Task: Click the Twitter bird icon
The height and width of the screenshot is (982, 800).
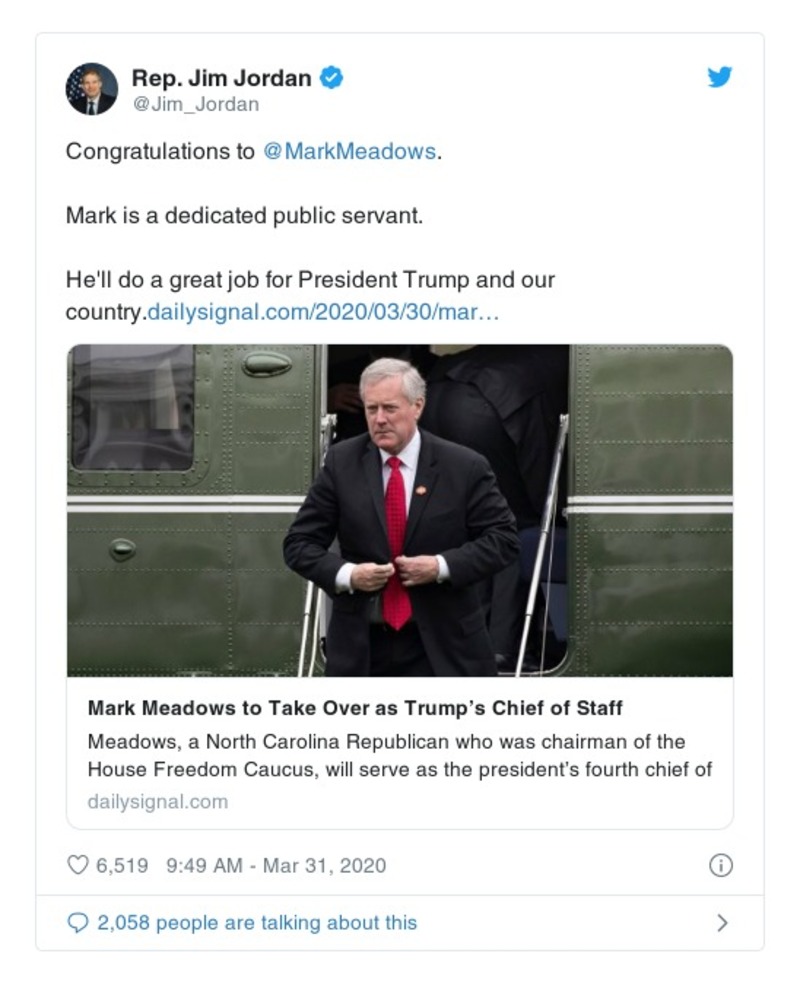Action: 718,77
